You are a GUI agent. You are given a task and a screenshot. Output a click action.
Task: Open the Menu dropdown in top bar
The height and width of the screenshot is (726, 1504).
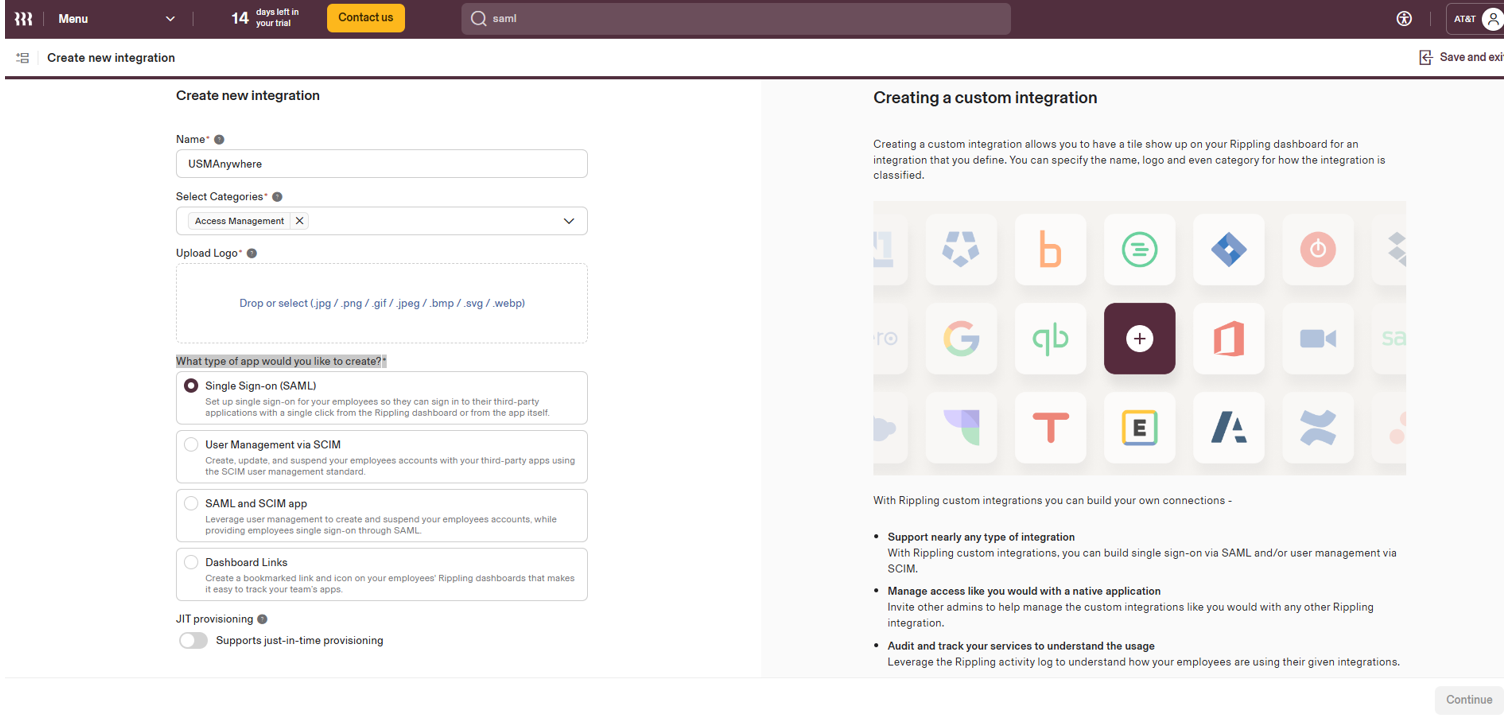click(x=115, y=19)
